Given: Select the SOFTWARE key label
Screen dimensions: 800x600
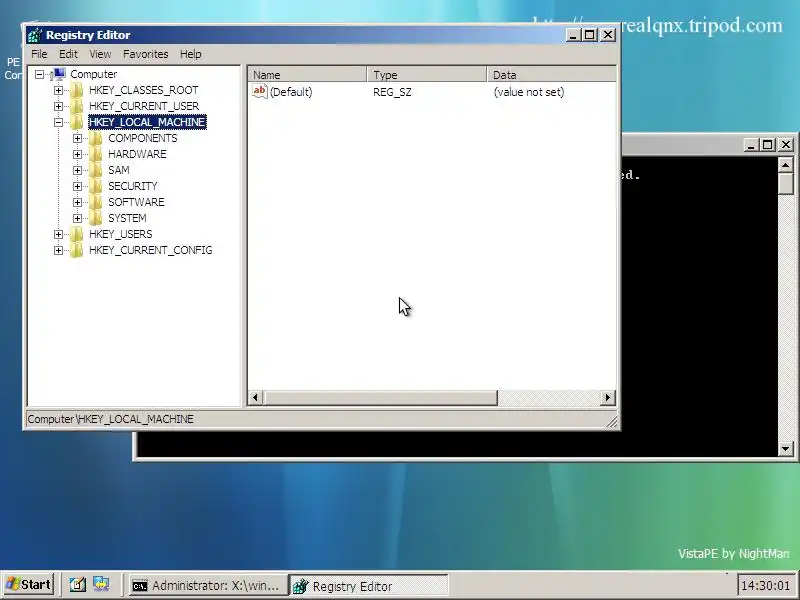Looking at the screenshot, I should pos(136,202).
